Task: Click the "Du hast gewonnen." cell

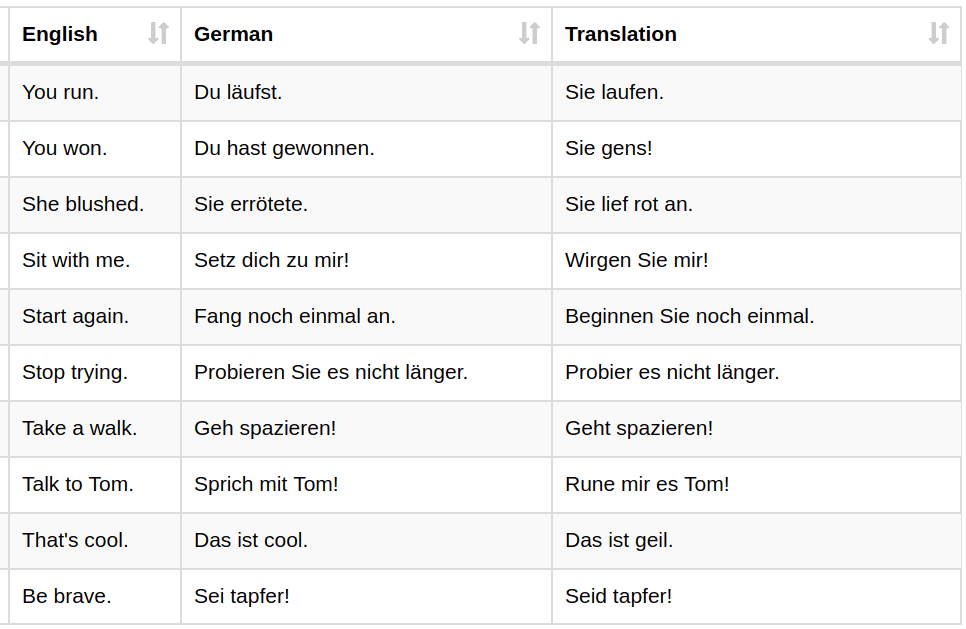Action: (284, 148)
